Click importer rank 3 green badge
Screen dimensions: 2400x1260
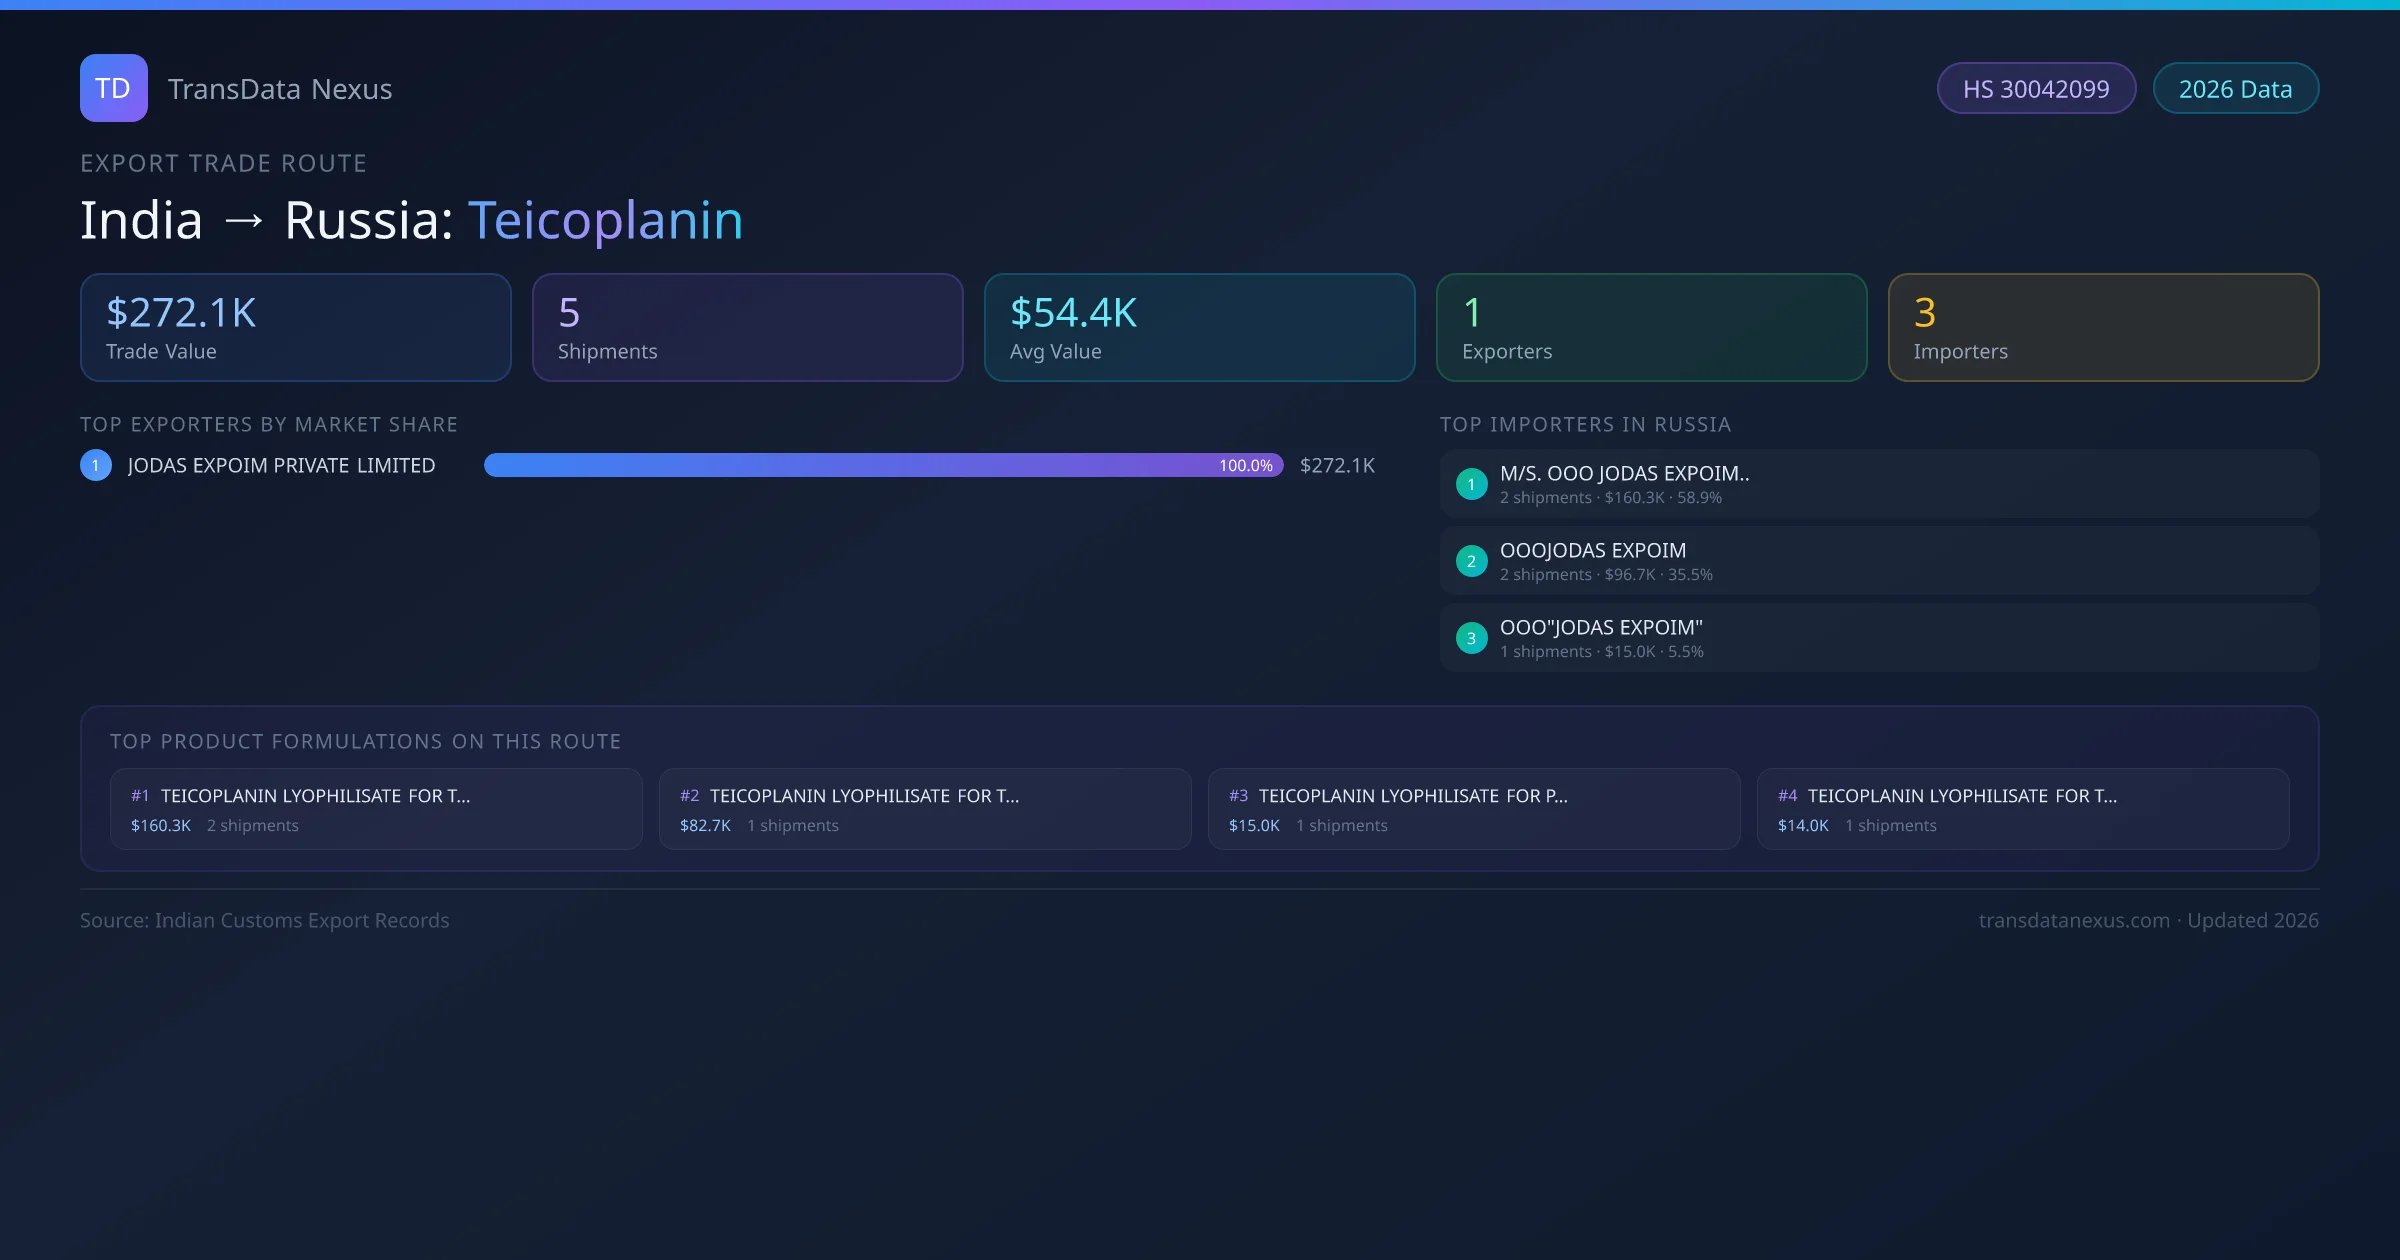pyautogui.click(x=1471, y=638)
